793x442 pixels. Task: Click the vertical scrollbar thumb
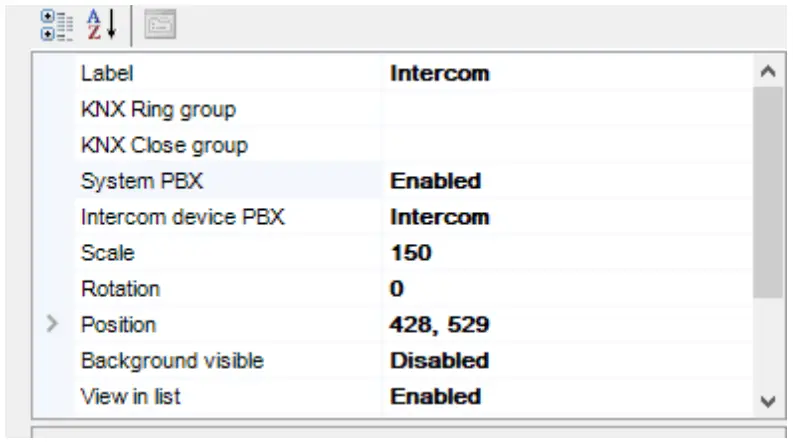click(x=768, y=190)
